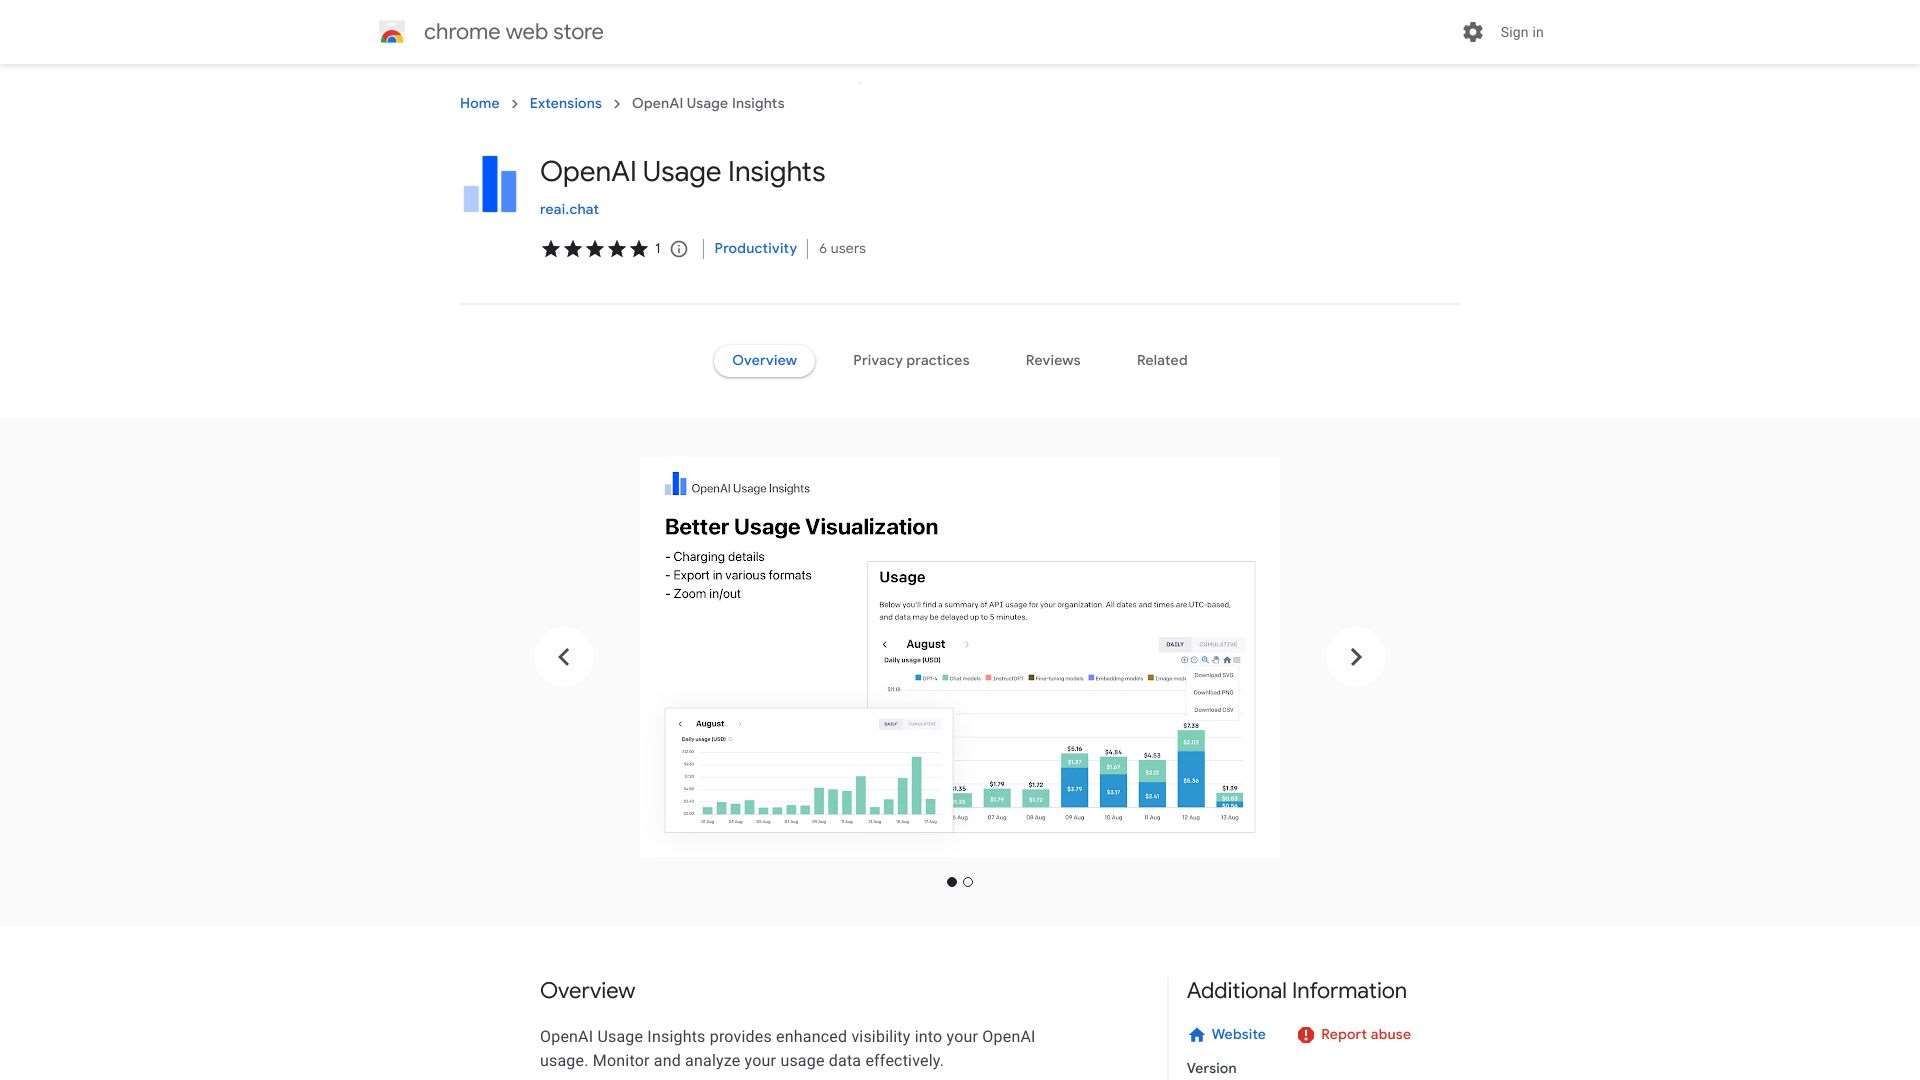Click the right carousel arrow
Image resolution: width=1920 pixels, height=1080 pixels.
1355,656
